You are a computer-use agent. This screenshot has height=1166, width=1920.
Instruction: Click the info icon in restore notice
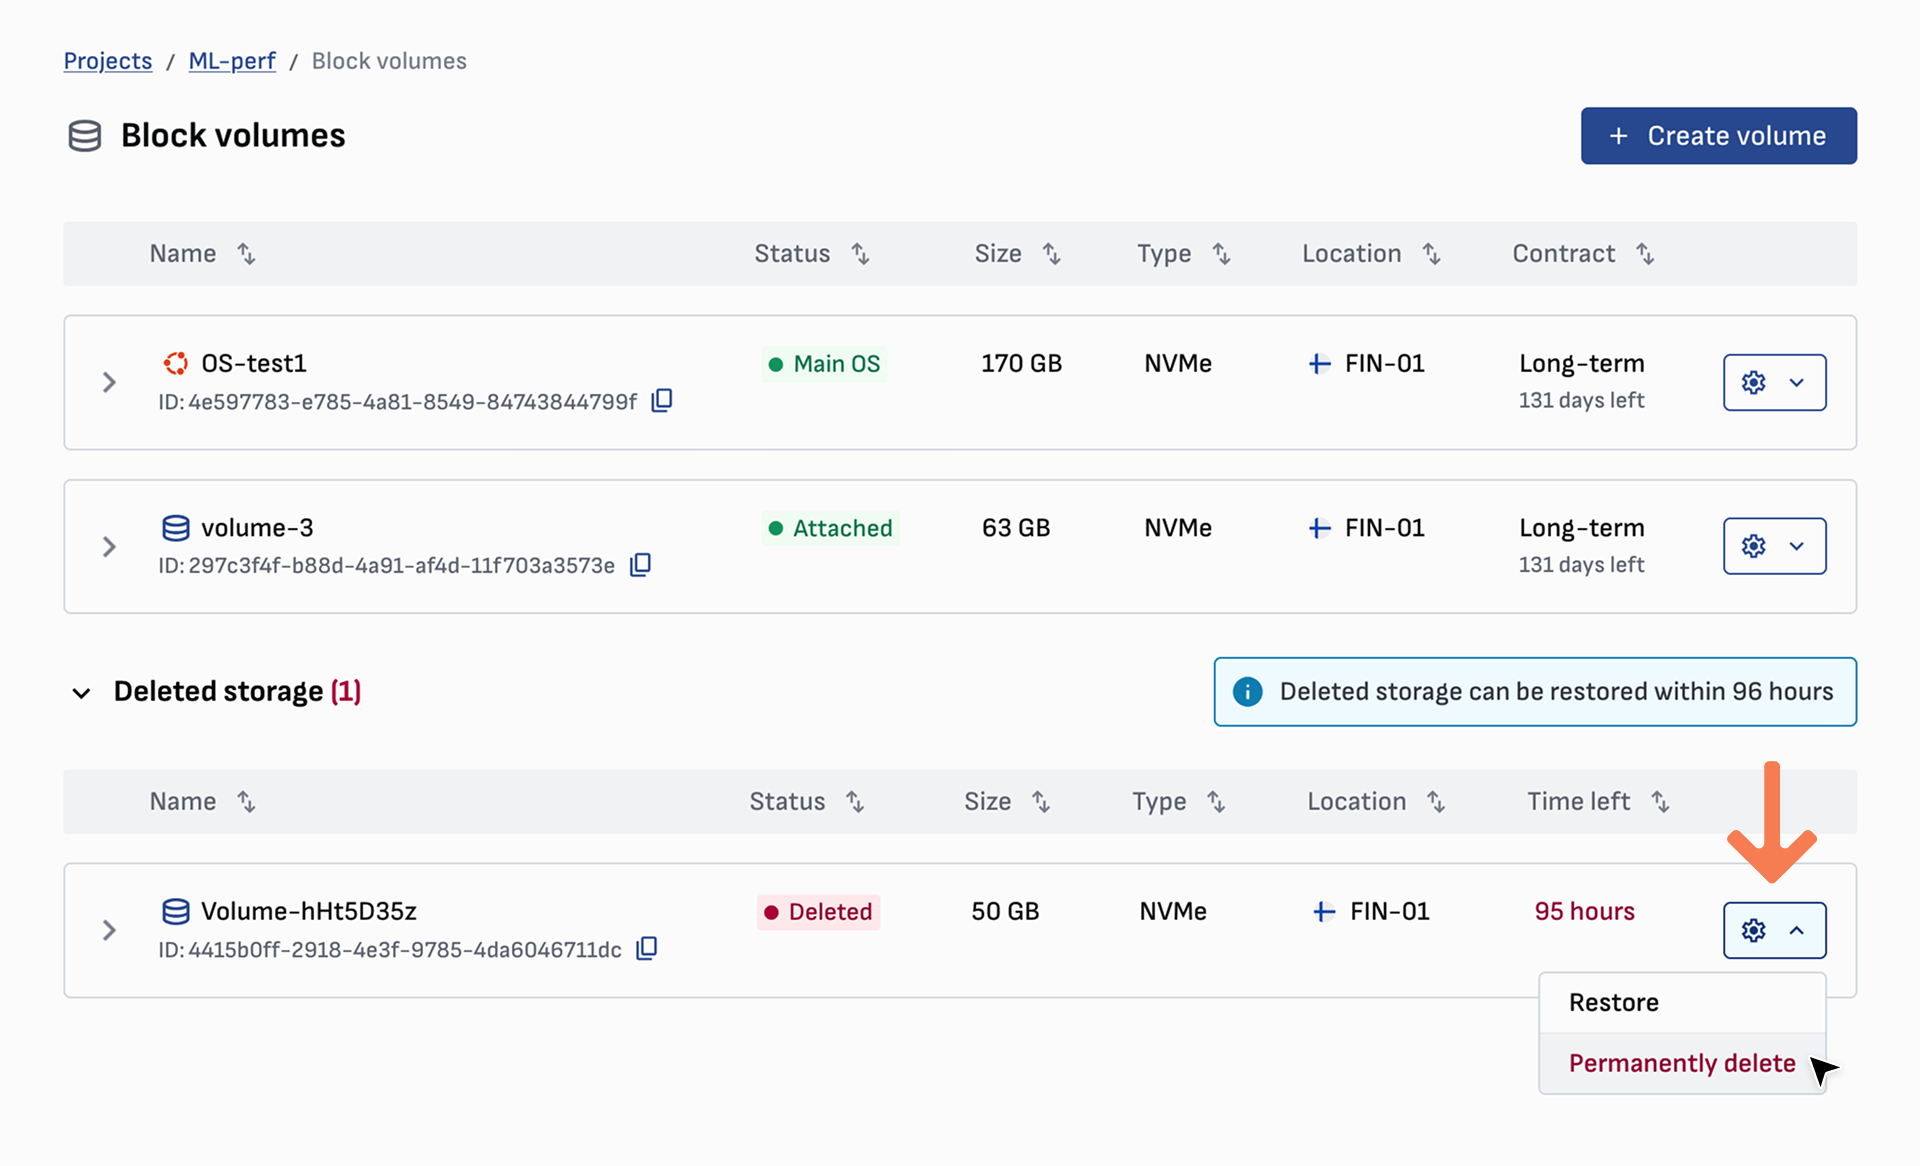[1247, 692]
